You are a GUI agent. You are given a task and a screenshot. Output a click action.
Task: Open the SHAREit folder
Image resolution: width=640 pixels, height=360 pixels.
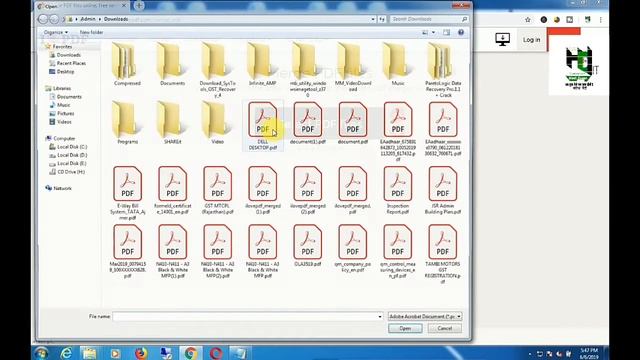pyautogui.click(x=172, y=123)
